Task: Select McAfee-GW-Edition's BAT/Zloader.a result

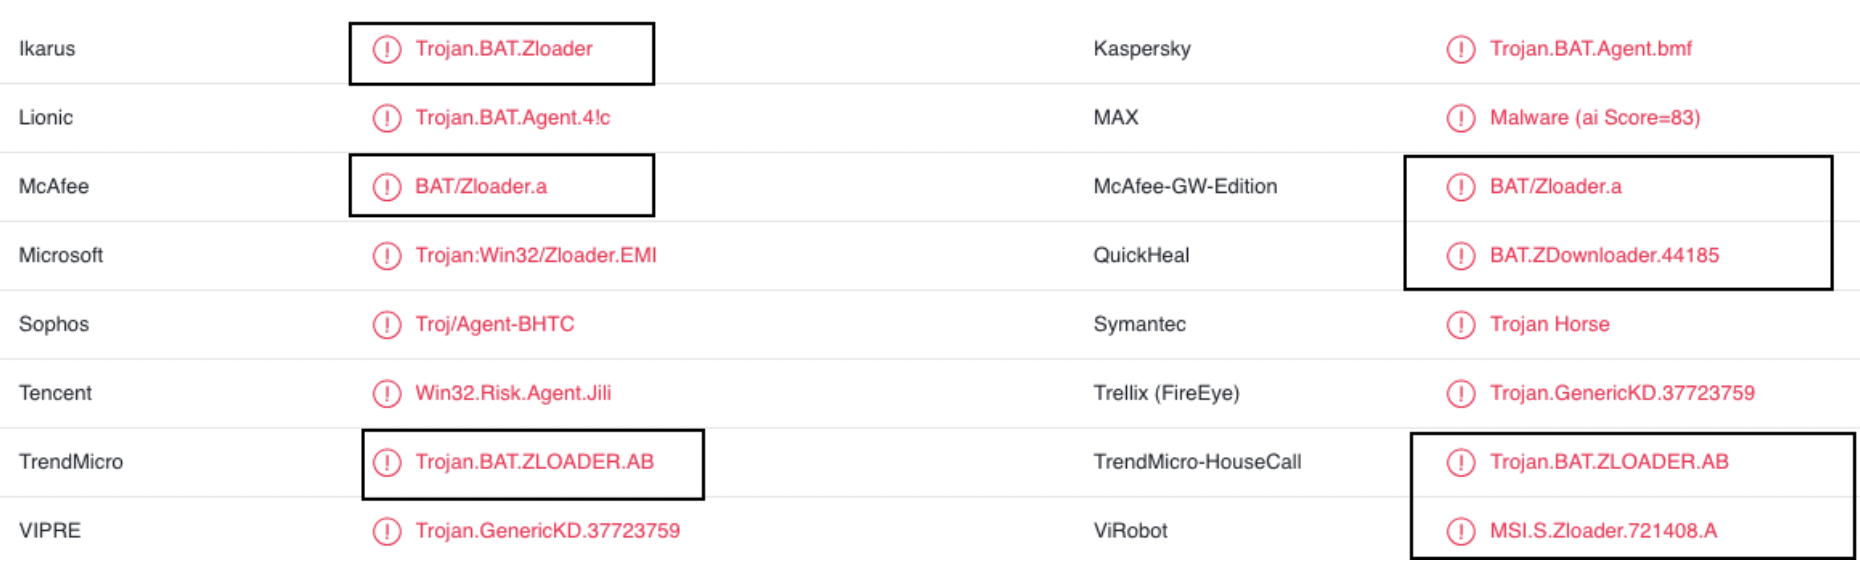Action: (x=1556, y=186)
